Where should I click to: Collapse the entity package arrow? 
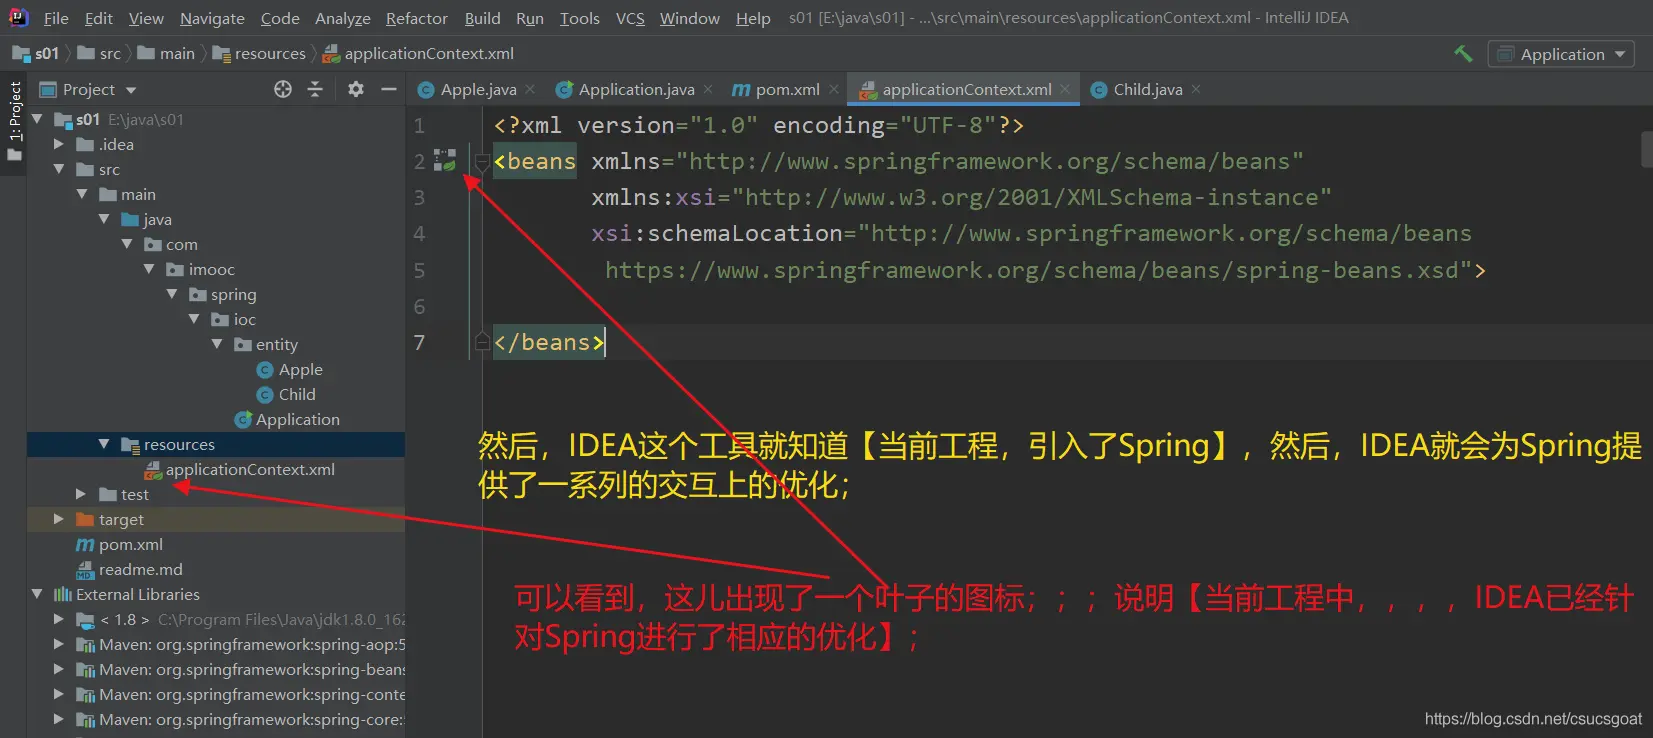pos(217,344)
